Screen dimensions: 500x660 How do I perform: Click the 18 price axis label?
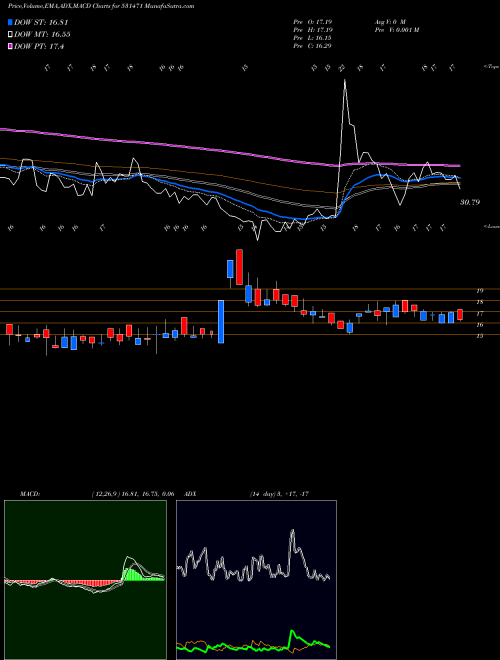(x=479, y=302)
